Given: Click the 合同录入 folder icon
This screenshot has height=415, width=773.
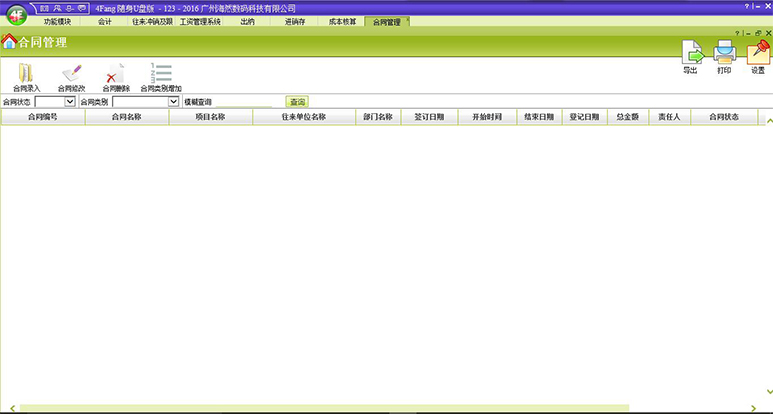Looking at the screenshot, I should pyautogui.click(x=26, y=73).
